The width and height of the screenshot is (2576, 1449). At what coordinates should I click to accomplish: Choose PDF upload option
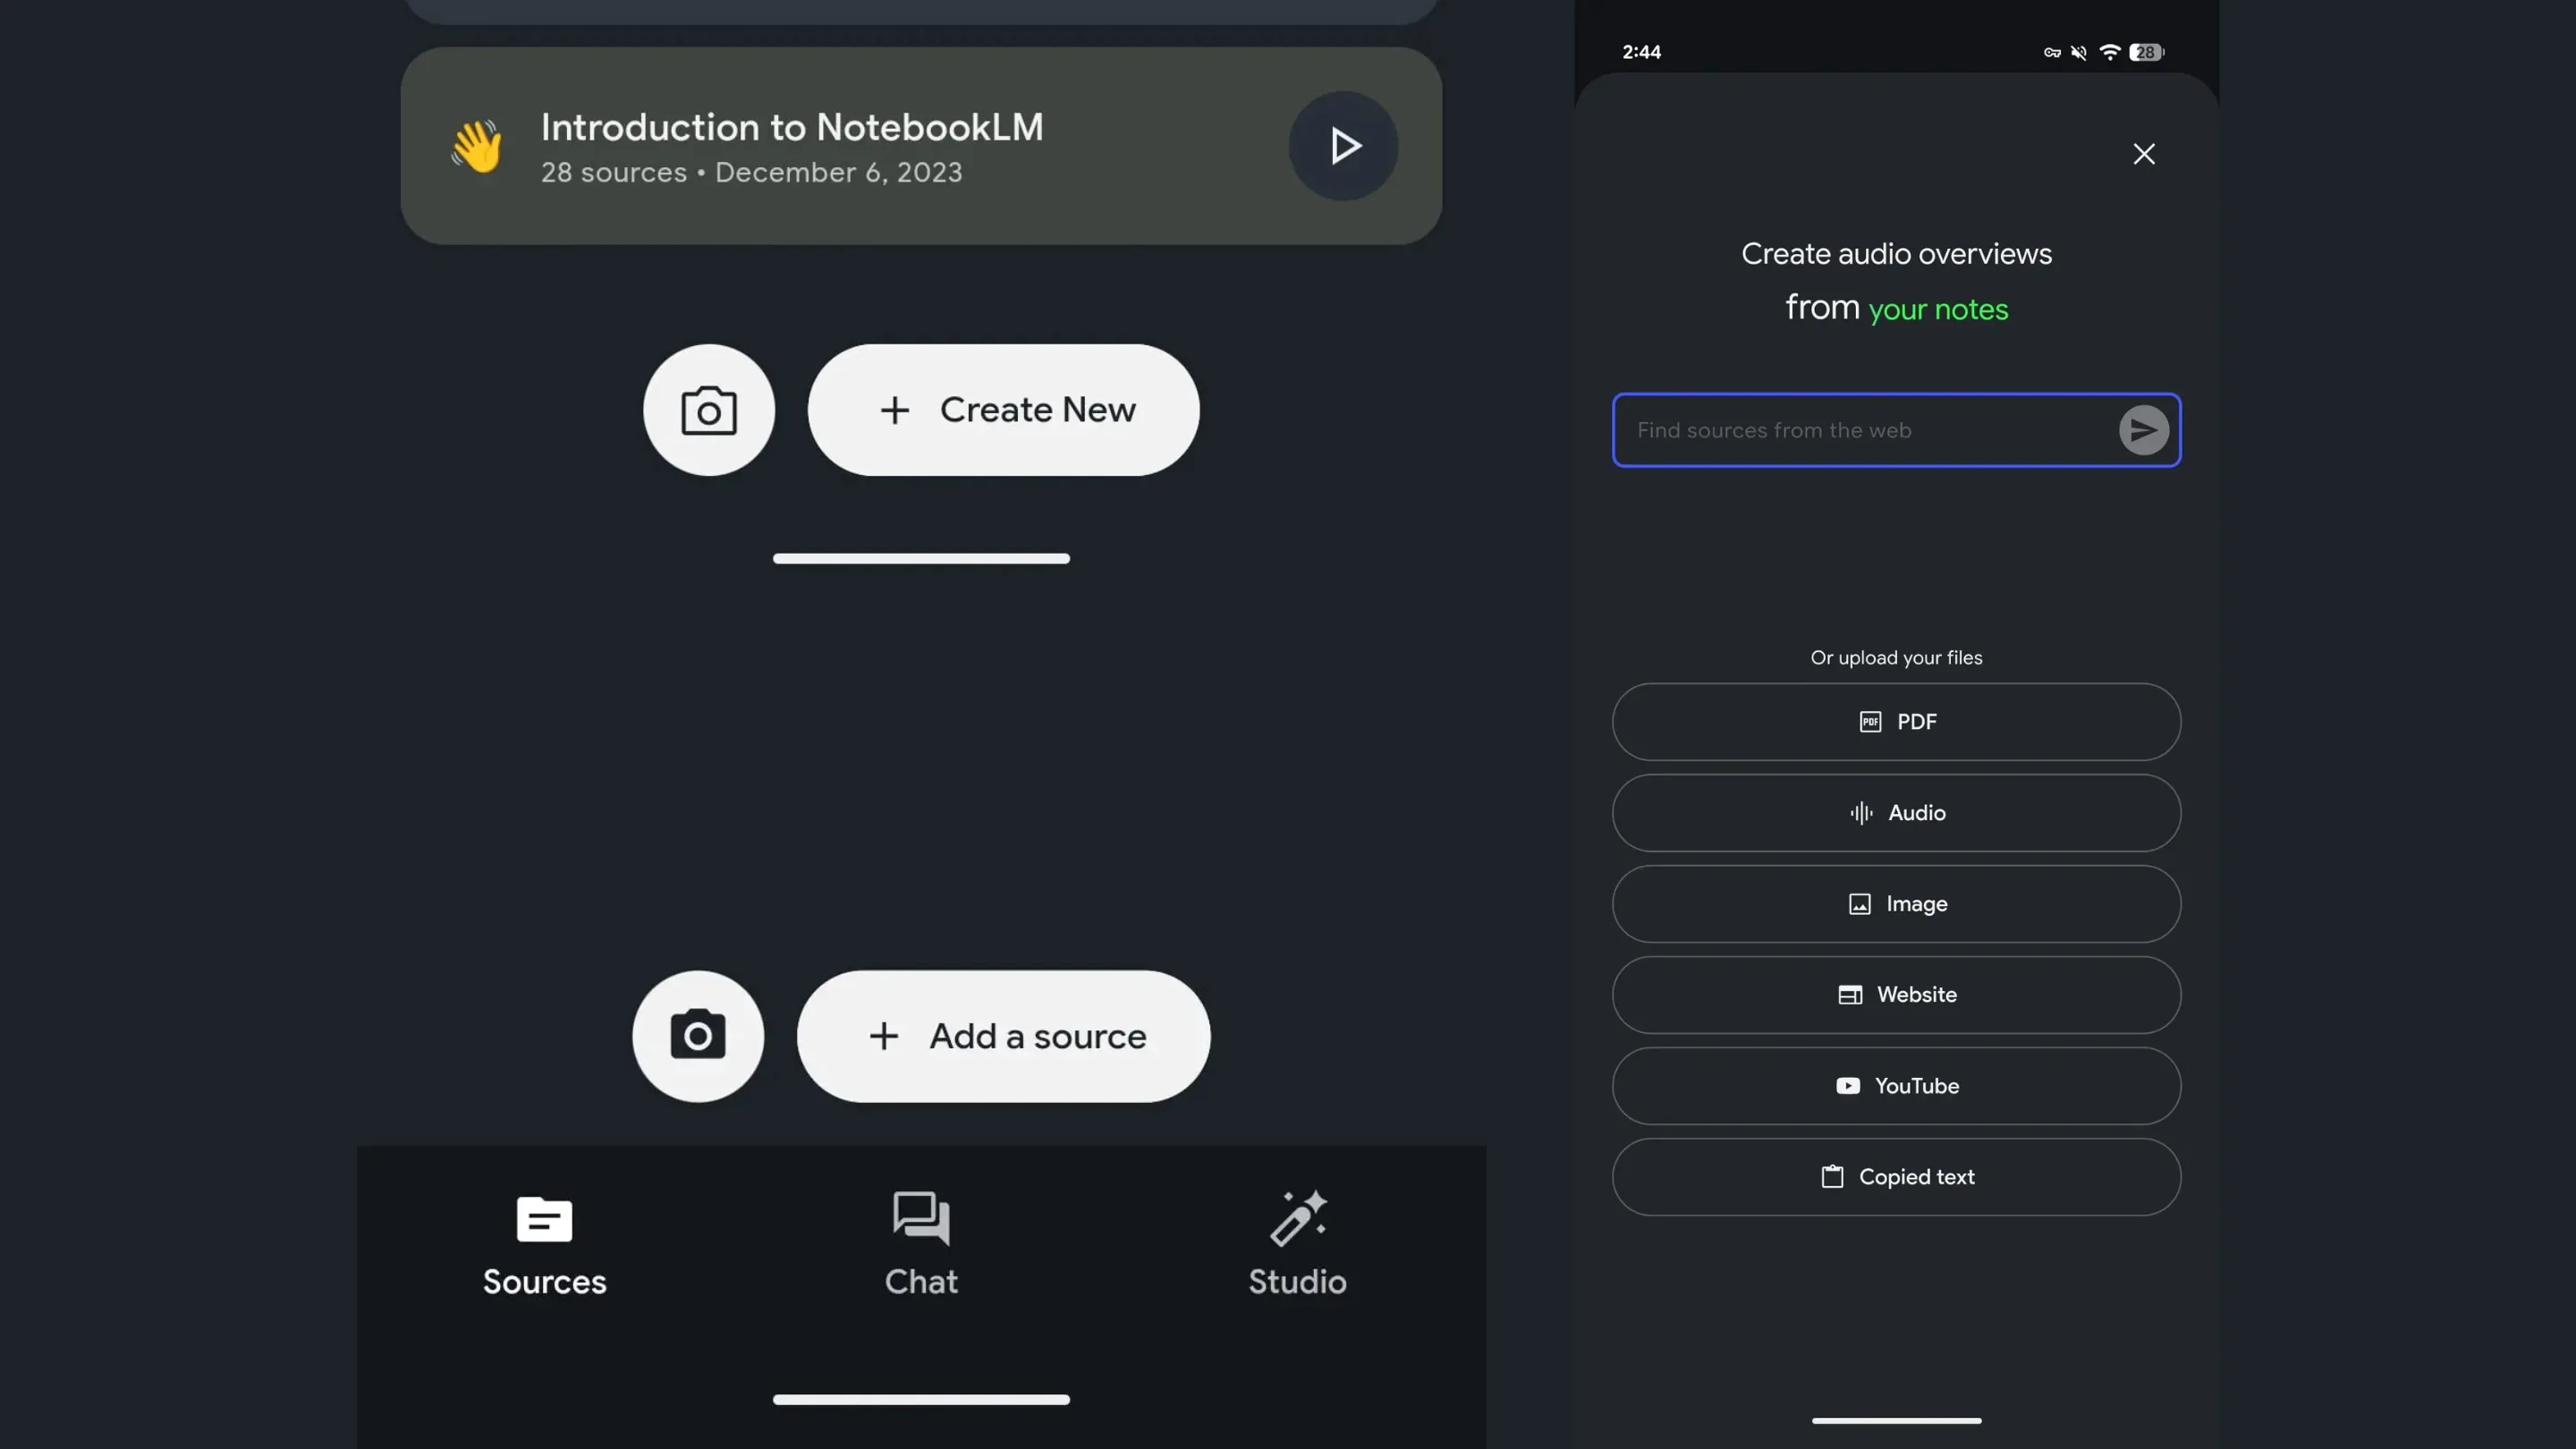tap(1896, 722)
